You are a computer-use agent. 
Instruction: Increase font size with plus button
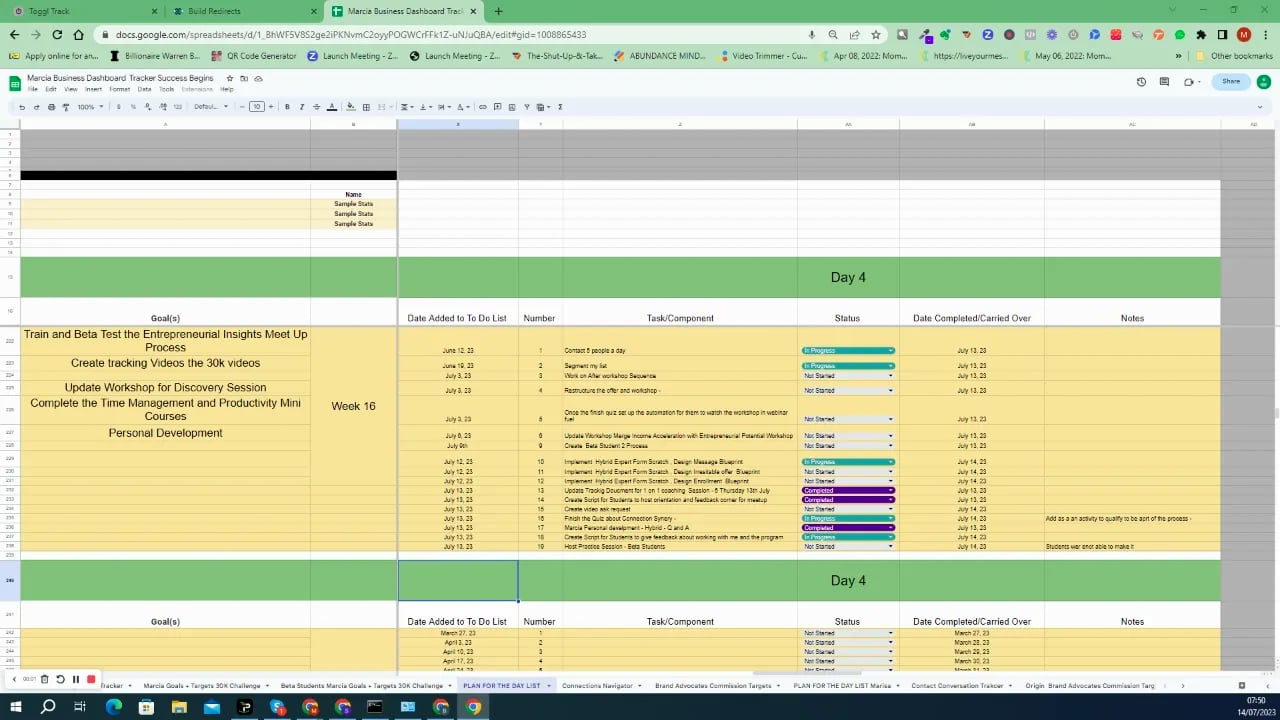coord(270,107)
